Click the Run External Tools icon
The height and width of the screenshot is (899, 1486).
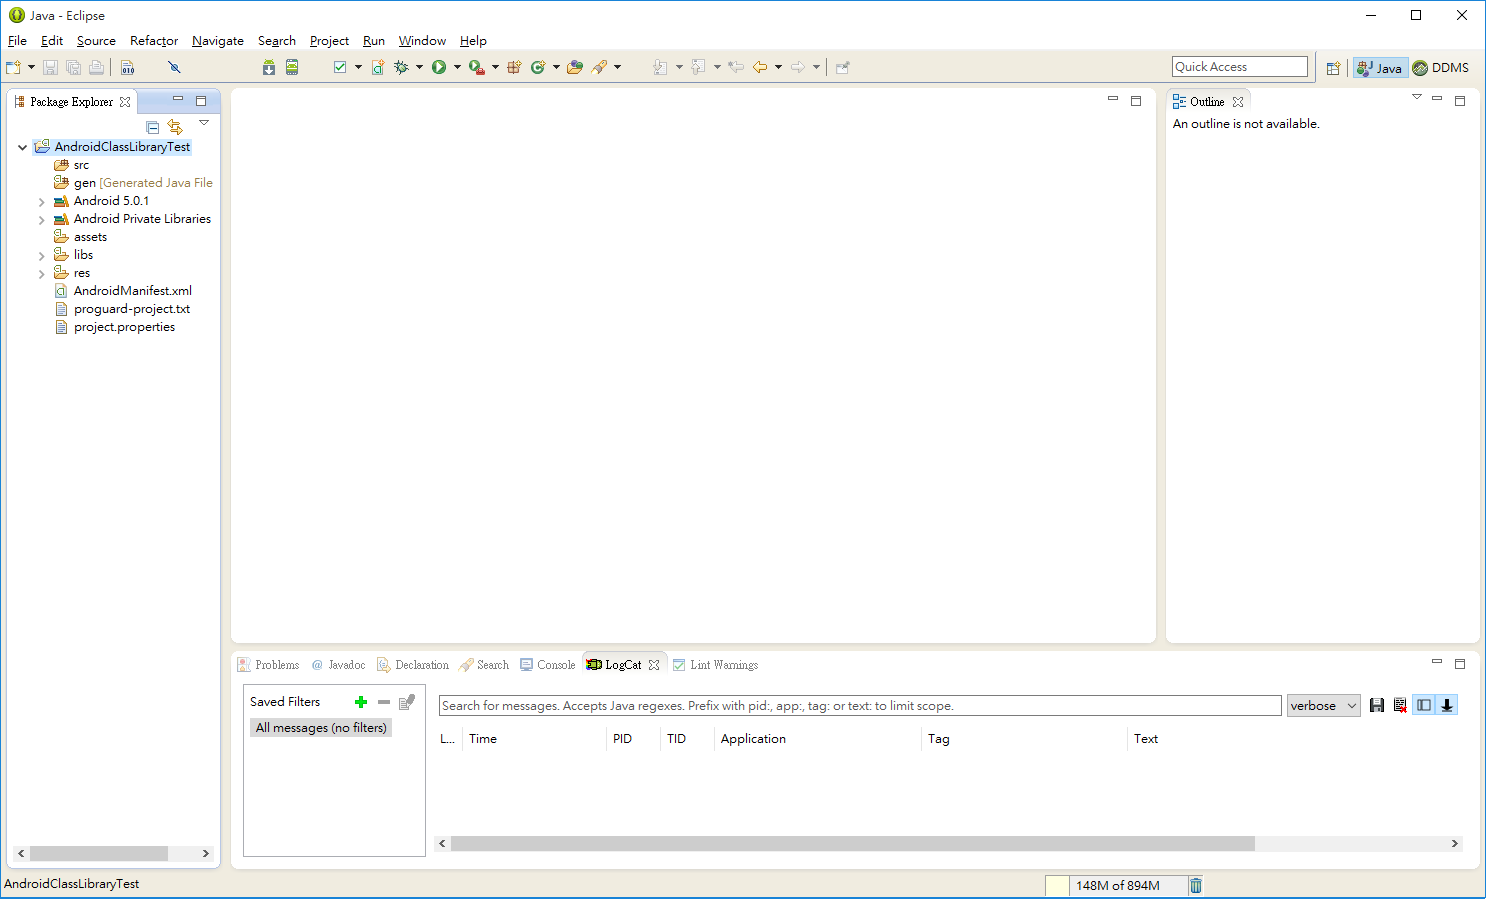click(x=477, y=67)
